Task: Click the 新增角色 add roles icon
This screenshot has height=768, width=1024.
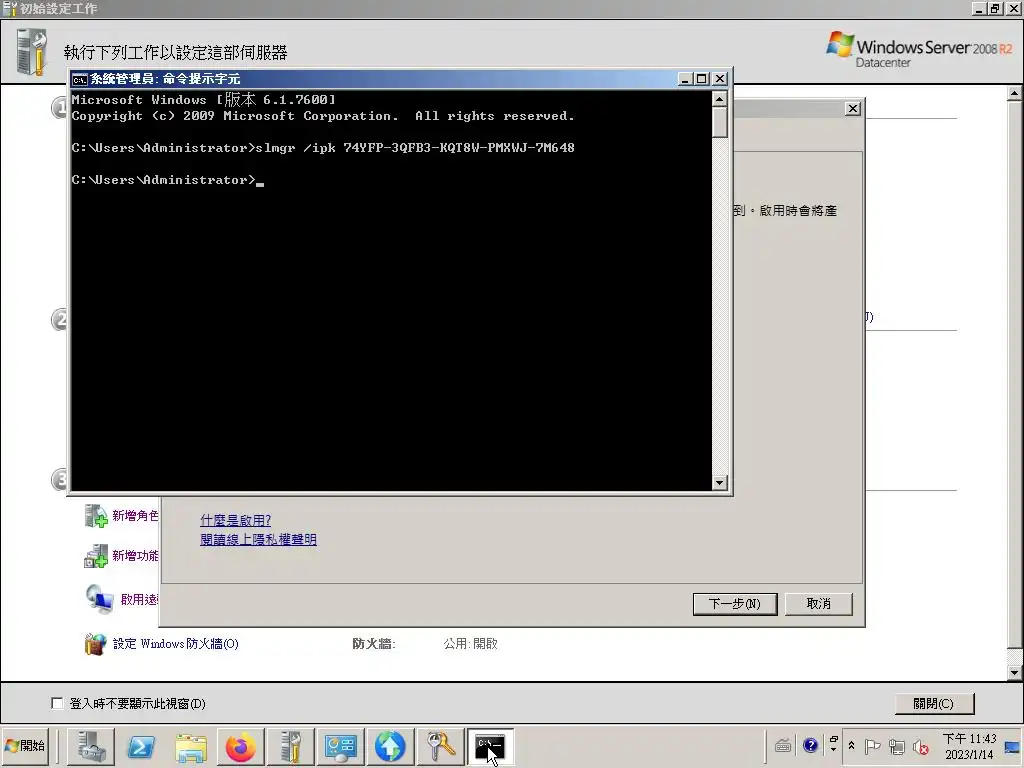Action: 96,515
